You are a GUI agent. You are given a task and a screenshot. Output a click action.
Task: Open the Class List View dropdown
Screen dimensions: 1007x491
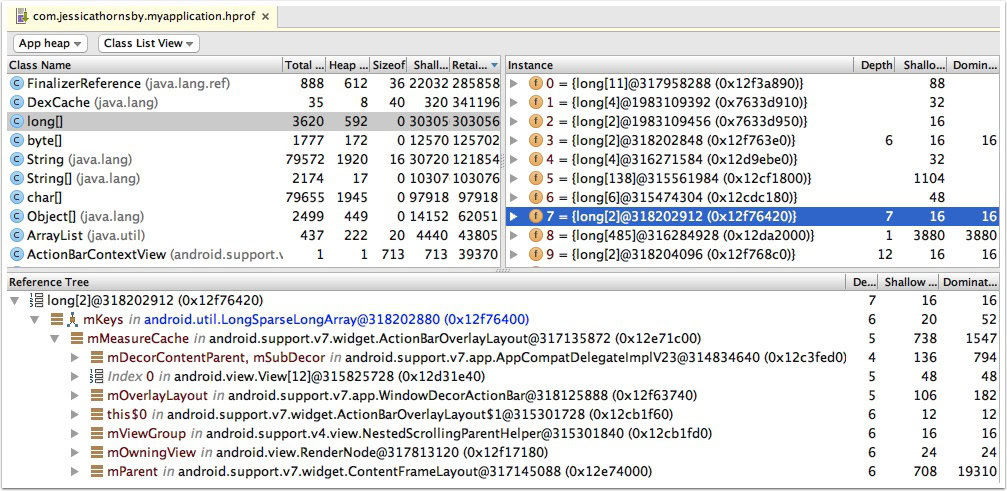148,43
